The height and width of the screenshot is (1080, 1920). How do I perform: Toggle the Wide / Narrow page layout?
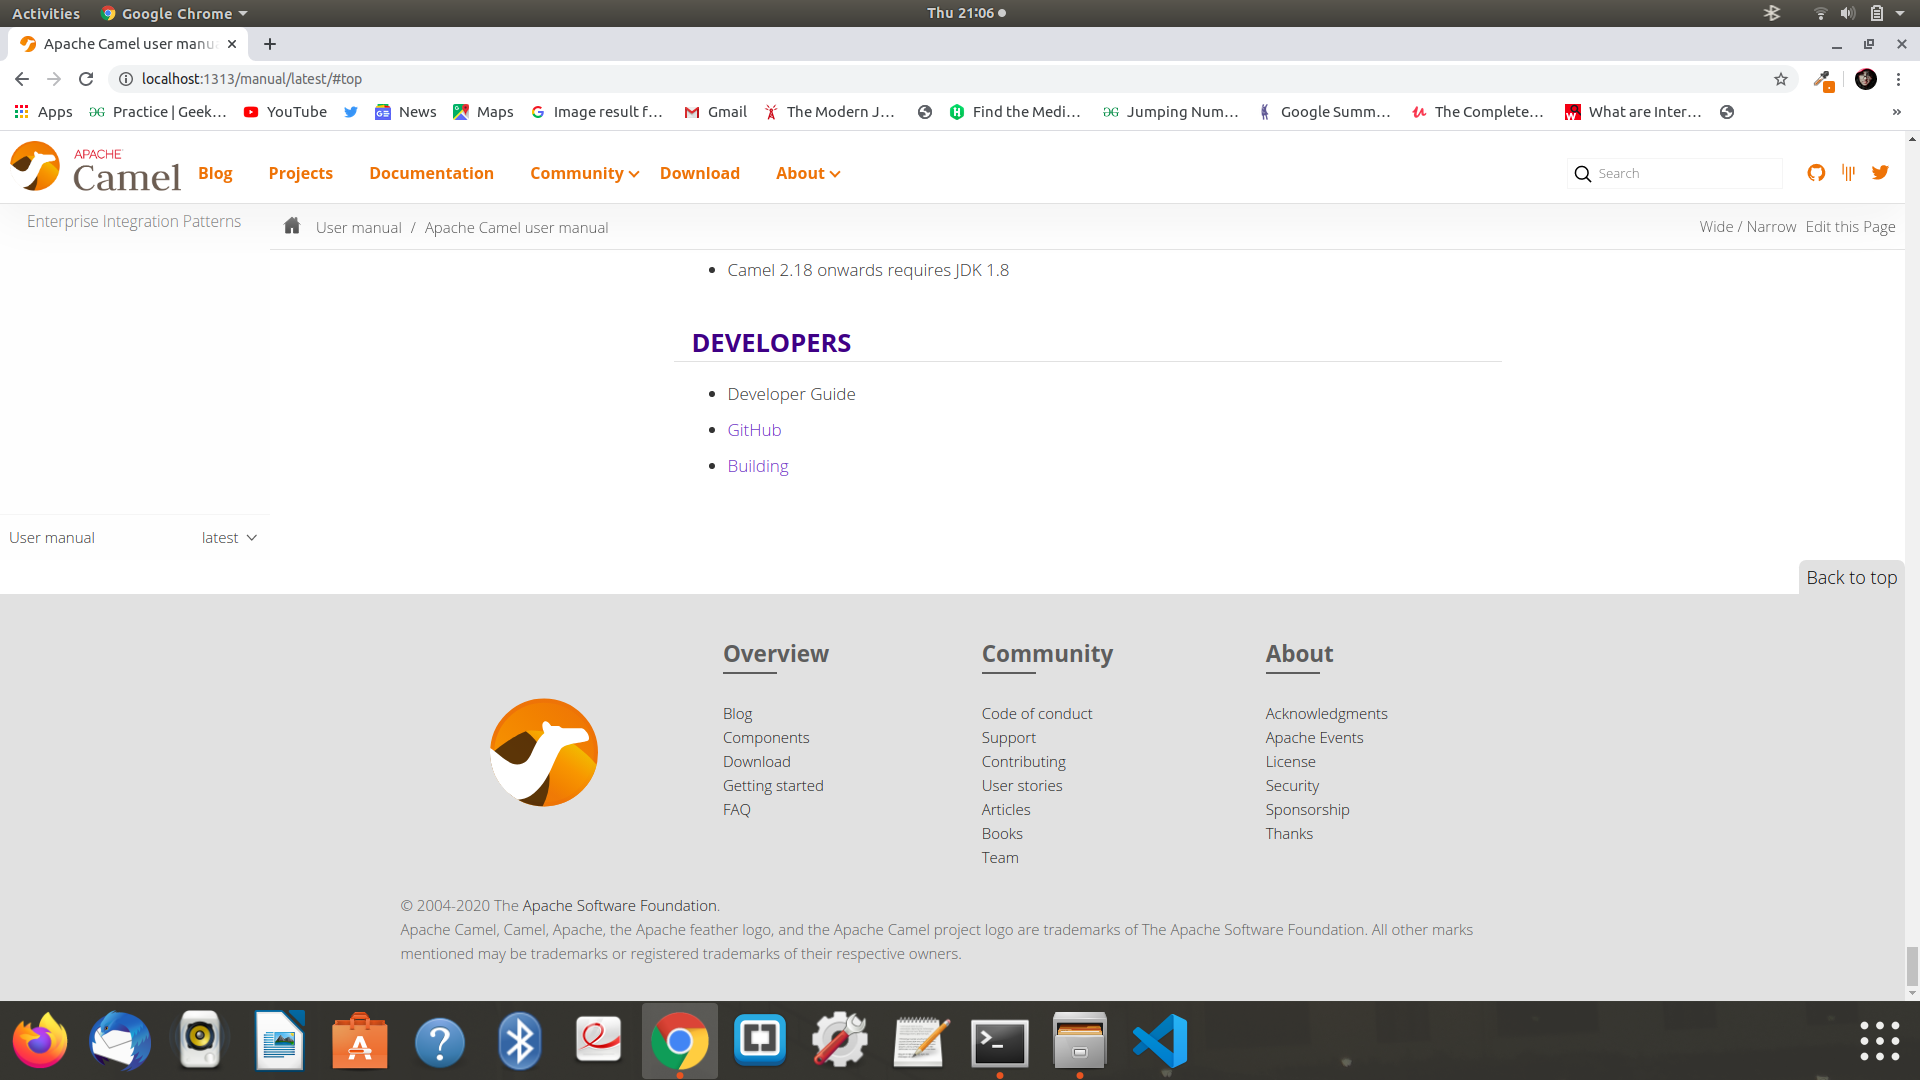(1747, 227)
